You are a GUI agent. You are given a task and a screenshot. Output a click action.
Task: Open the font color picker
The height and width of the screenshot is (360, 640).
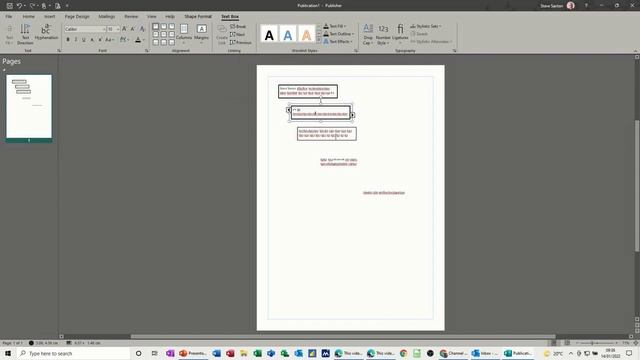[139, 40]
